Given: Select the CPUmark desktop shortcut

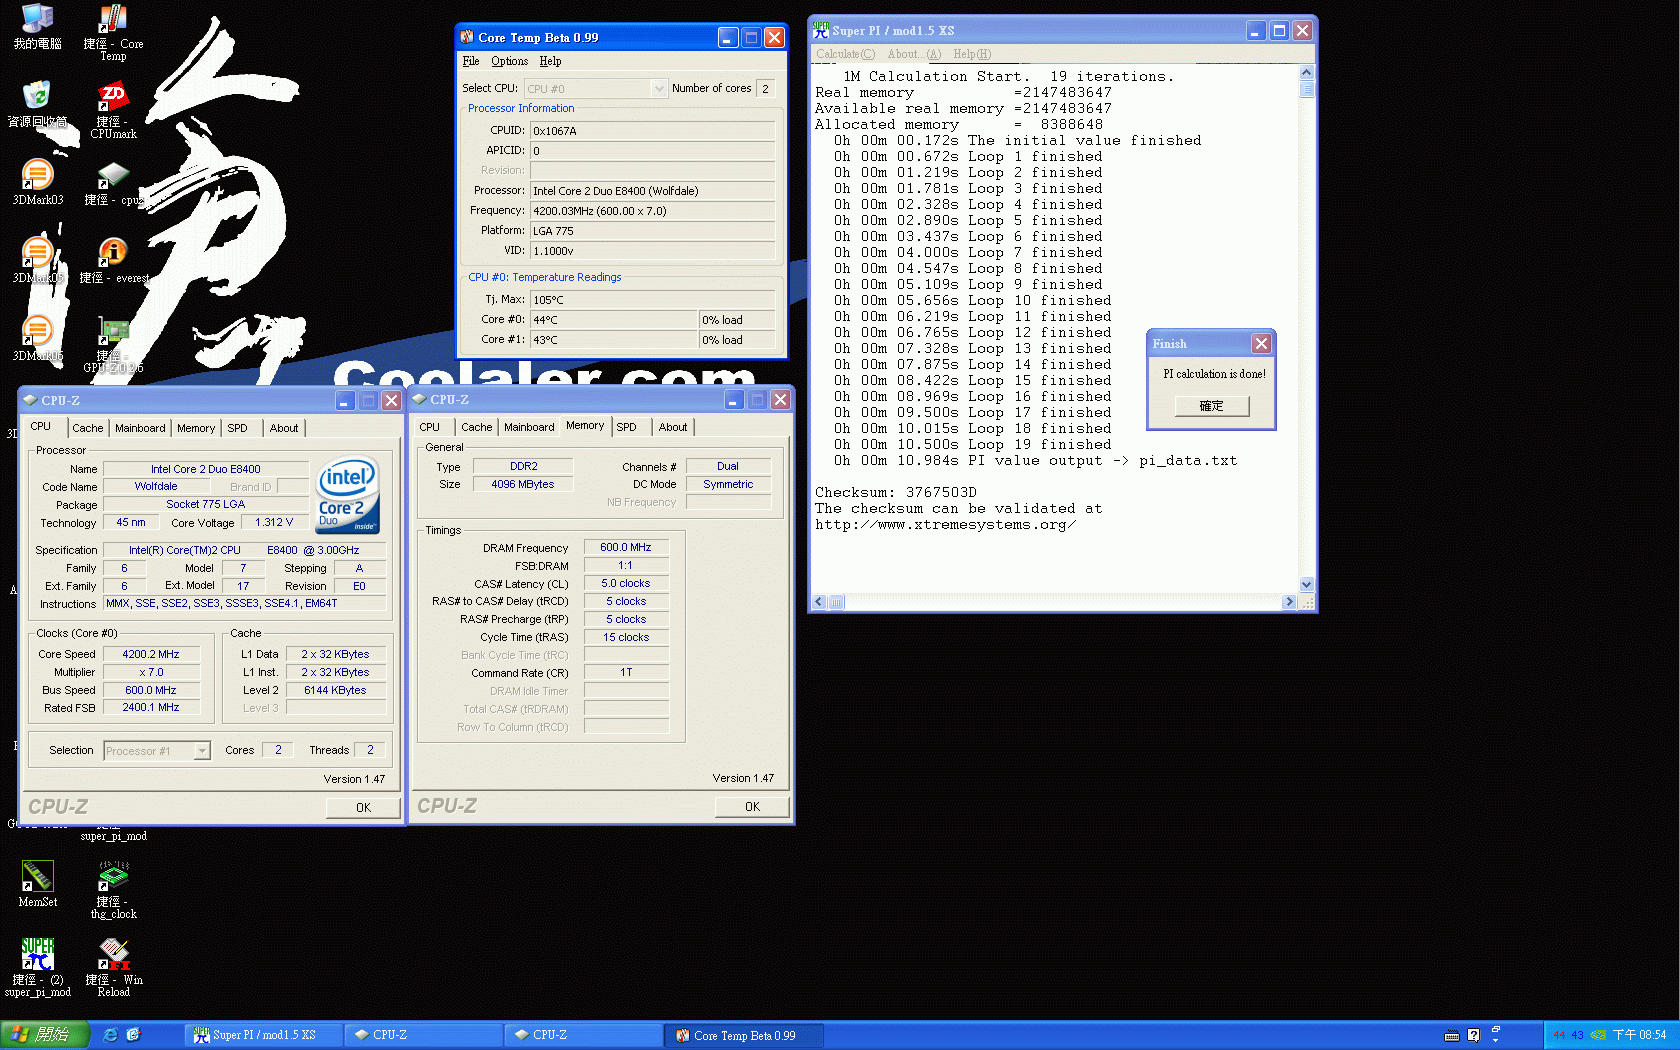Looking at the screenshot, I should [x=113, y=111].
